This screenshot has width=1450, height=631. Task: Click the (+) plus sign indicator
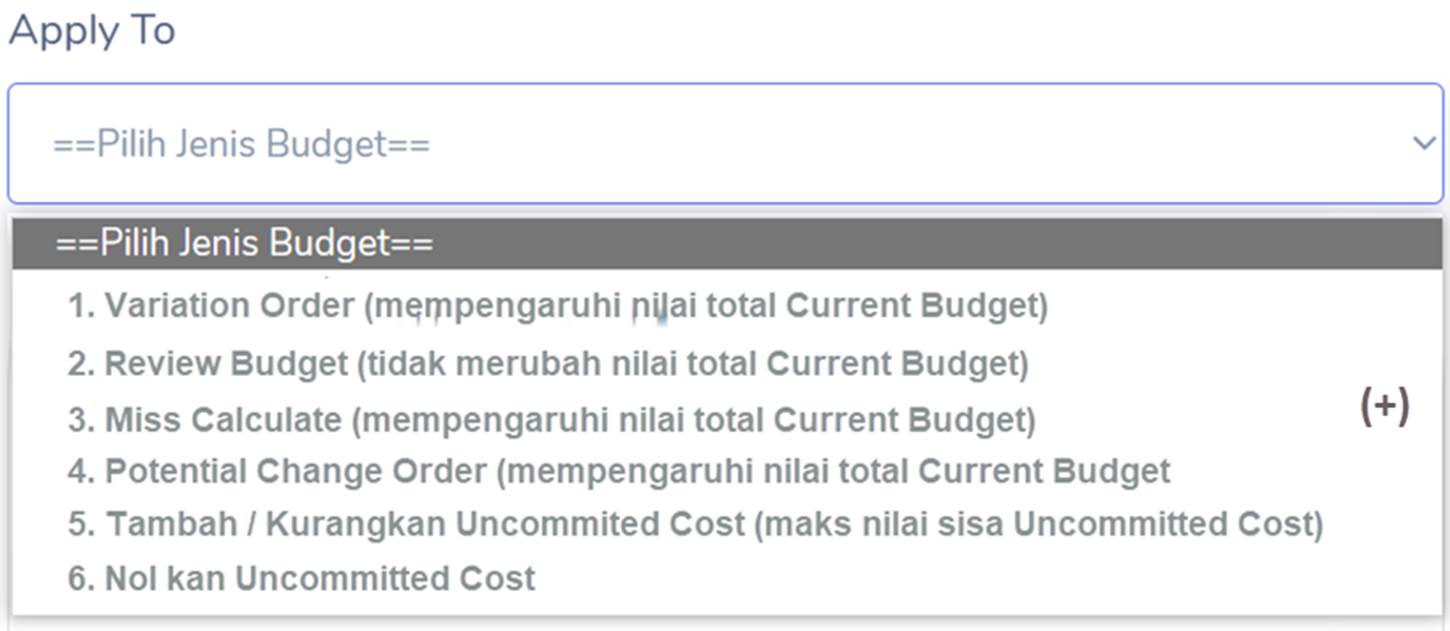coord(1385,407)
